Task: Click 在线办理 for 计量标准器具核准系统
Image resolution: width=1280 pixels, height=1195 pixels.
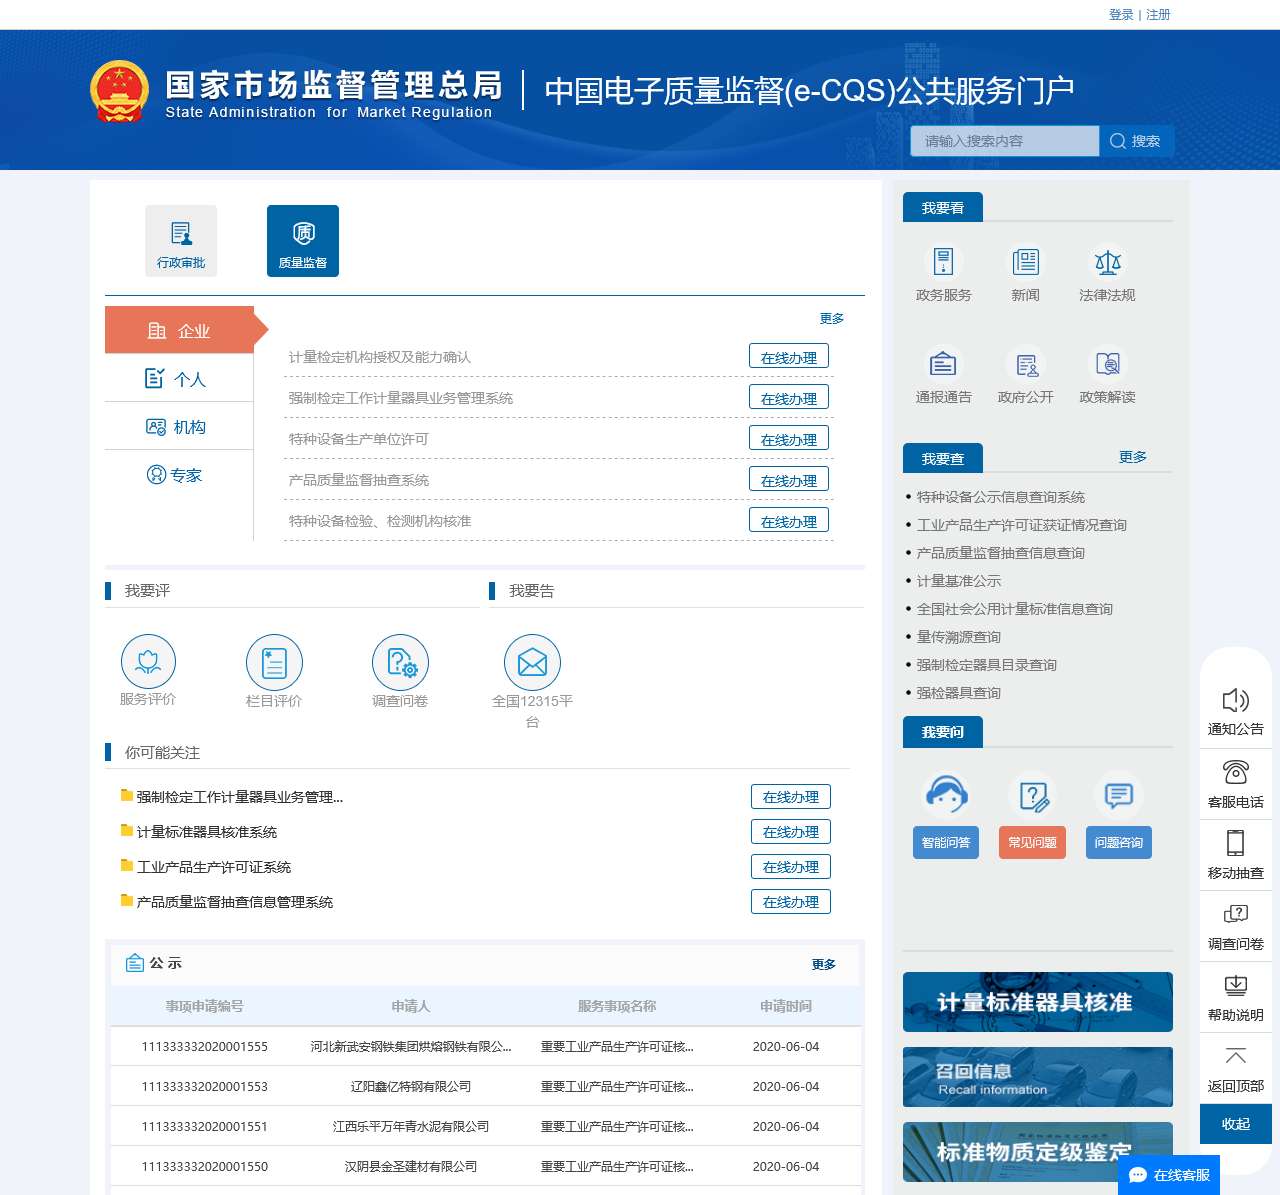Action: coord(791,832)
